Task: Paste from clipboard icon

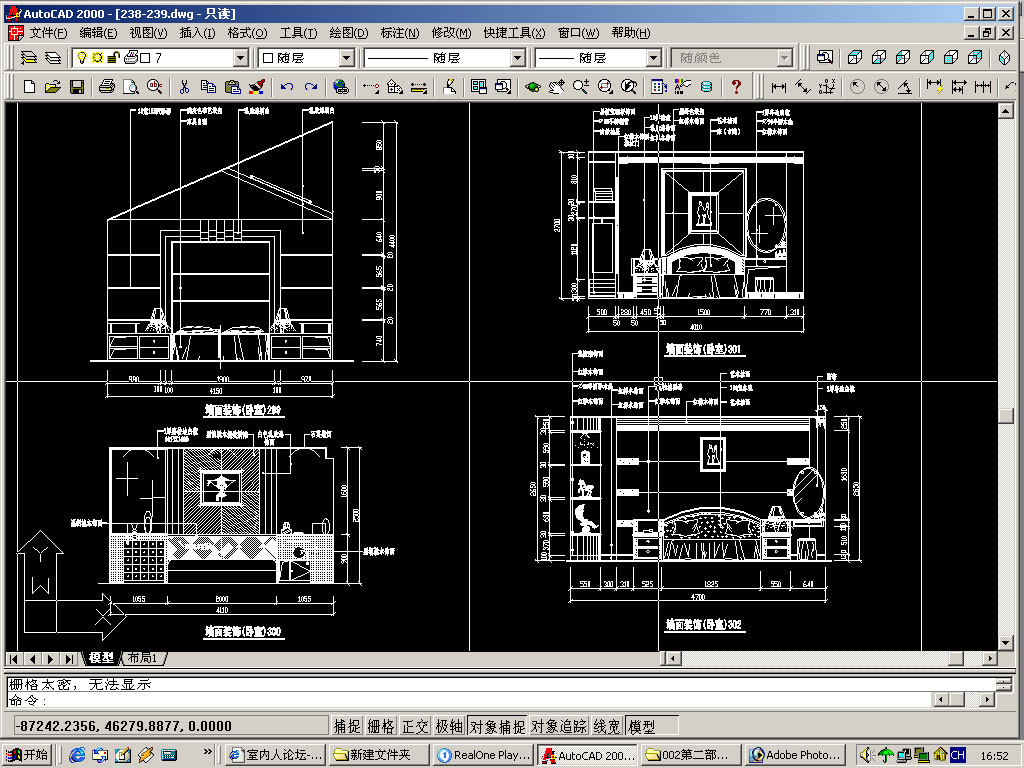Action: tap(232, 86)
